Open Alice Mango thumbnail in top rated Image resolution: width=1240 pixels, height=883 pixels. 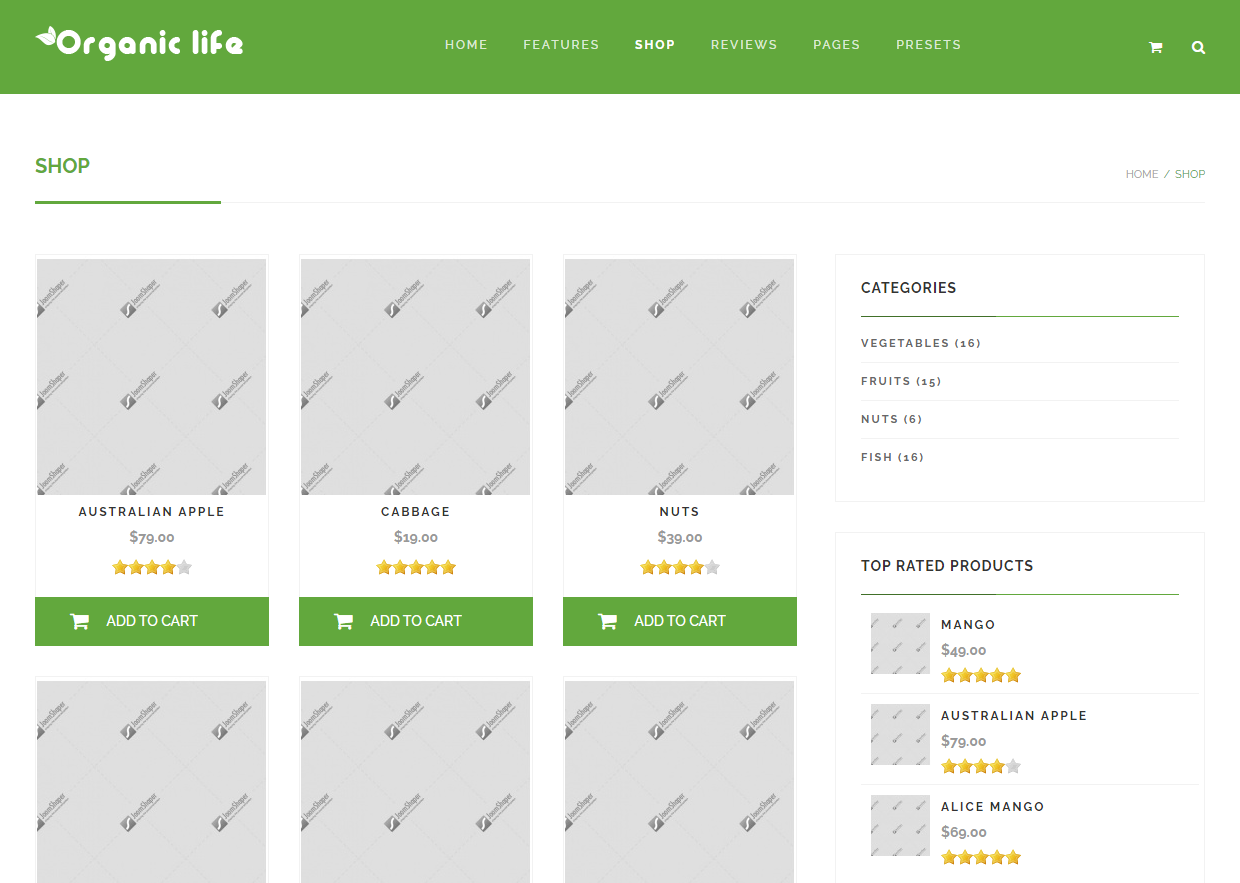pos(900,825)
